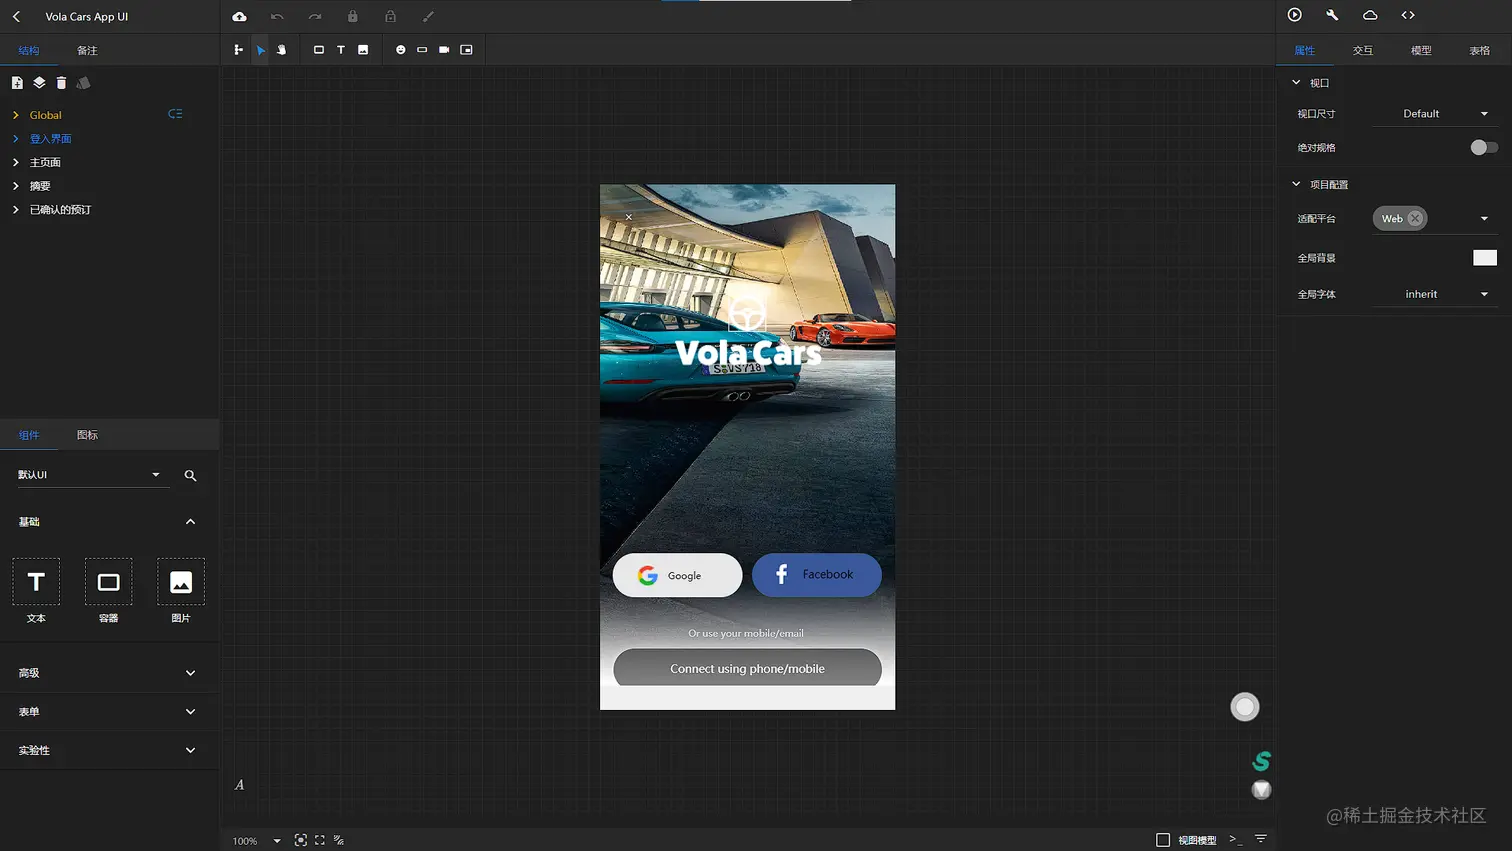Click the layers stack icon
The height and width of the screenshot is (851, 1512).
pos(39,83)
